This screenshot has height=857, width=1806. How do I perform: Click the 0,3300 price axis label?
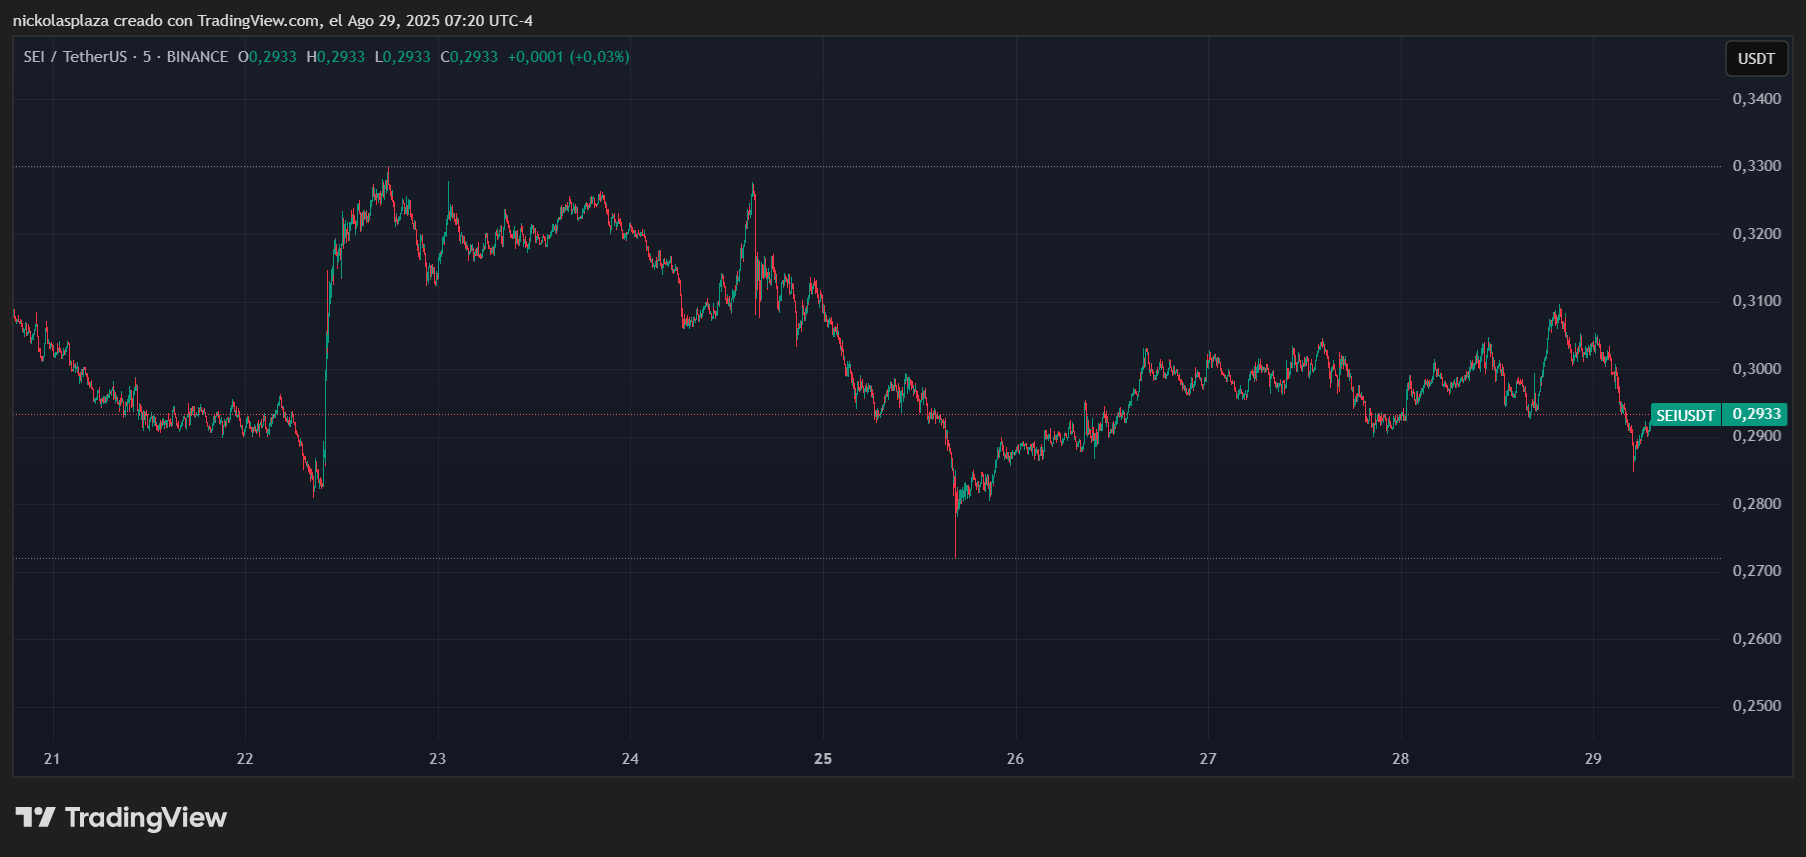pyautogui.click(x=1756, y=166)
